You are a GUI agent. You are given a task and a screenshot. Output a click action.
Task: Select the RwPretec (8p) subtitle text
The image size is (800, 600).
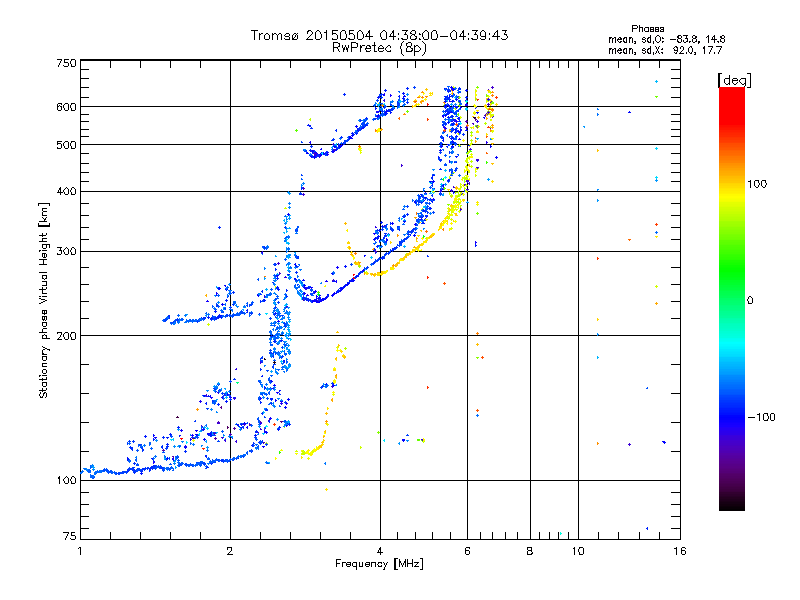click(x=379, y=48)
